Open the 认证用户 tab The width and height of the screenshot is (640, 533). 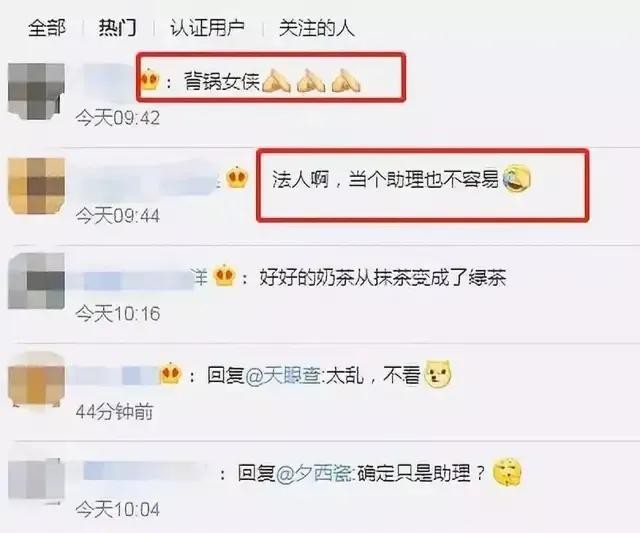click(207, 29)
